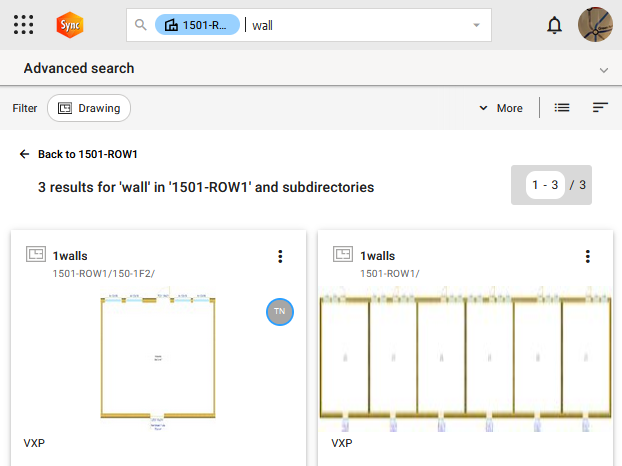Go back to 1501-ROW1
Screen dimensions: 622x466
pyautogui.click(x=78, y=155)
